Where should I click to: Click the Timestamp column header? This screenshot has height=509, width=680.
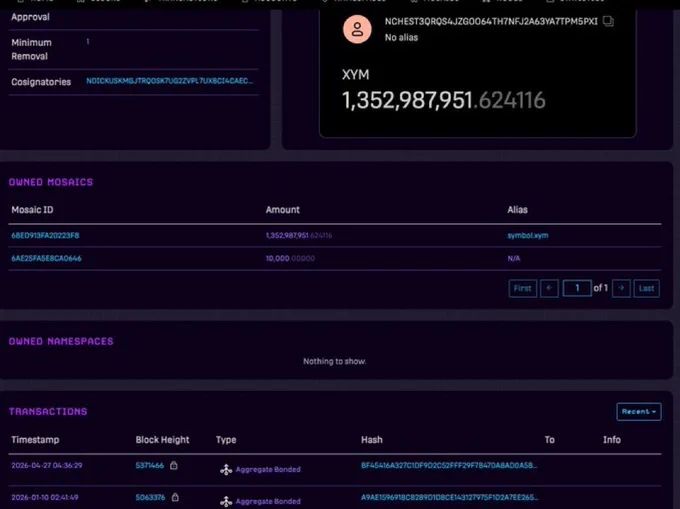pyautogui.click(x=35, y=440)
